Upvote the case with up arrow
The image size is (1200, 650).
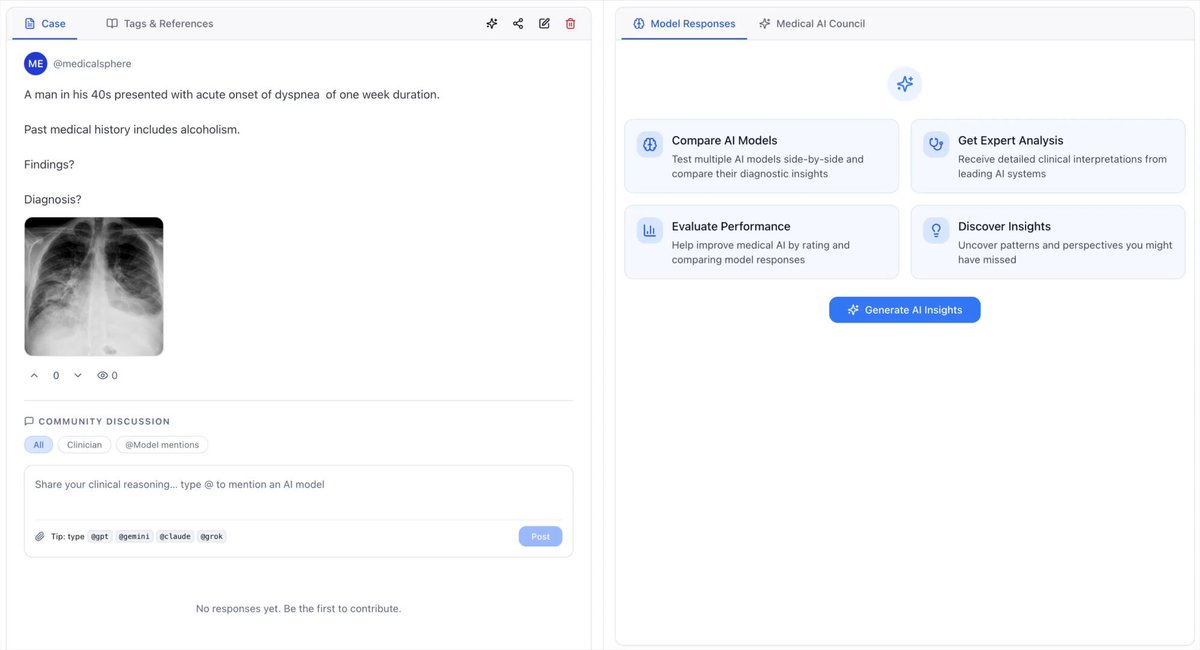[x=34, y=376]
